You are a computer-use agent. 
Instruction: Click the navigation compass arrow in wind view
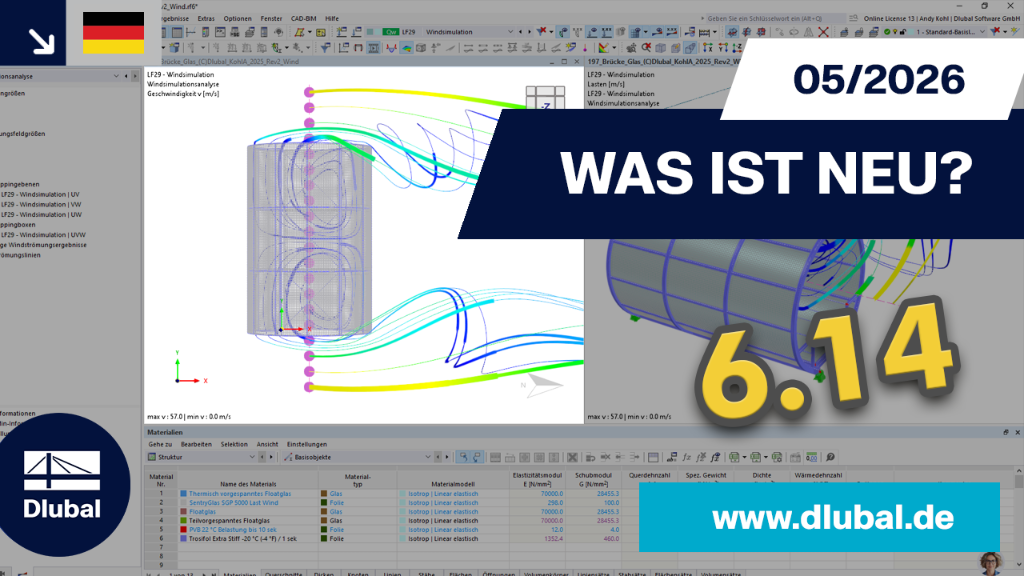pyautogui.click(x=543, y=385)
